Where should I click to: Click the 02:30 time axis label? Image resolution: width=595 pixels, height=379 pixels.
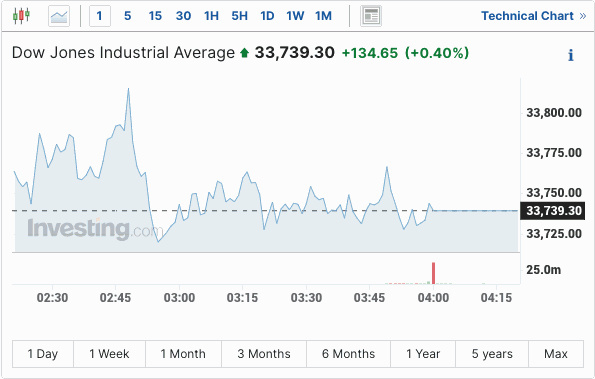point(52,298)
